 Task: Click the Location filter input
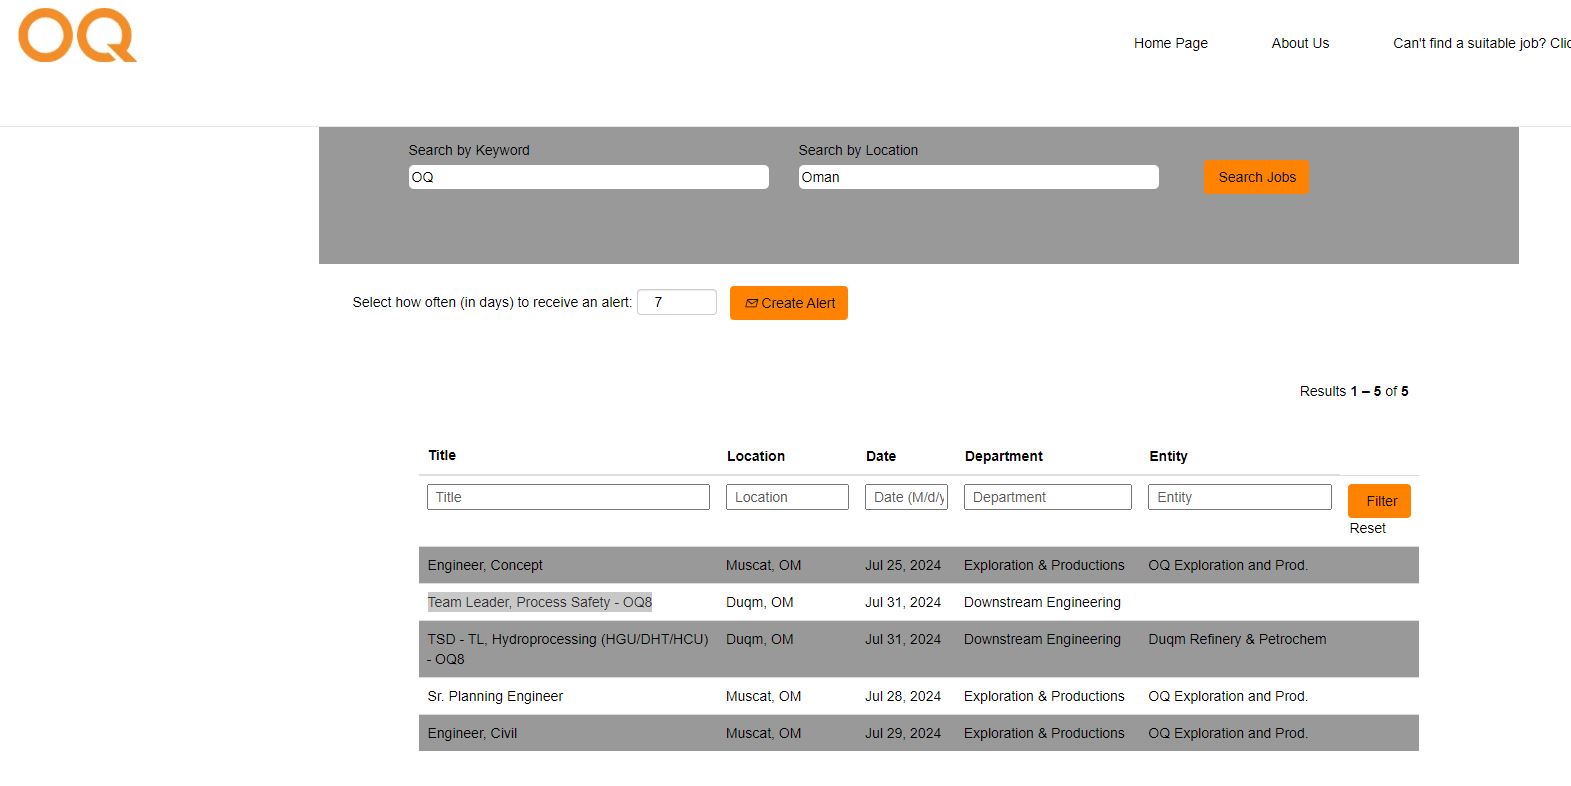point(787,497)
